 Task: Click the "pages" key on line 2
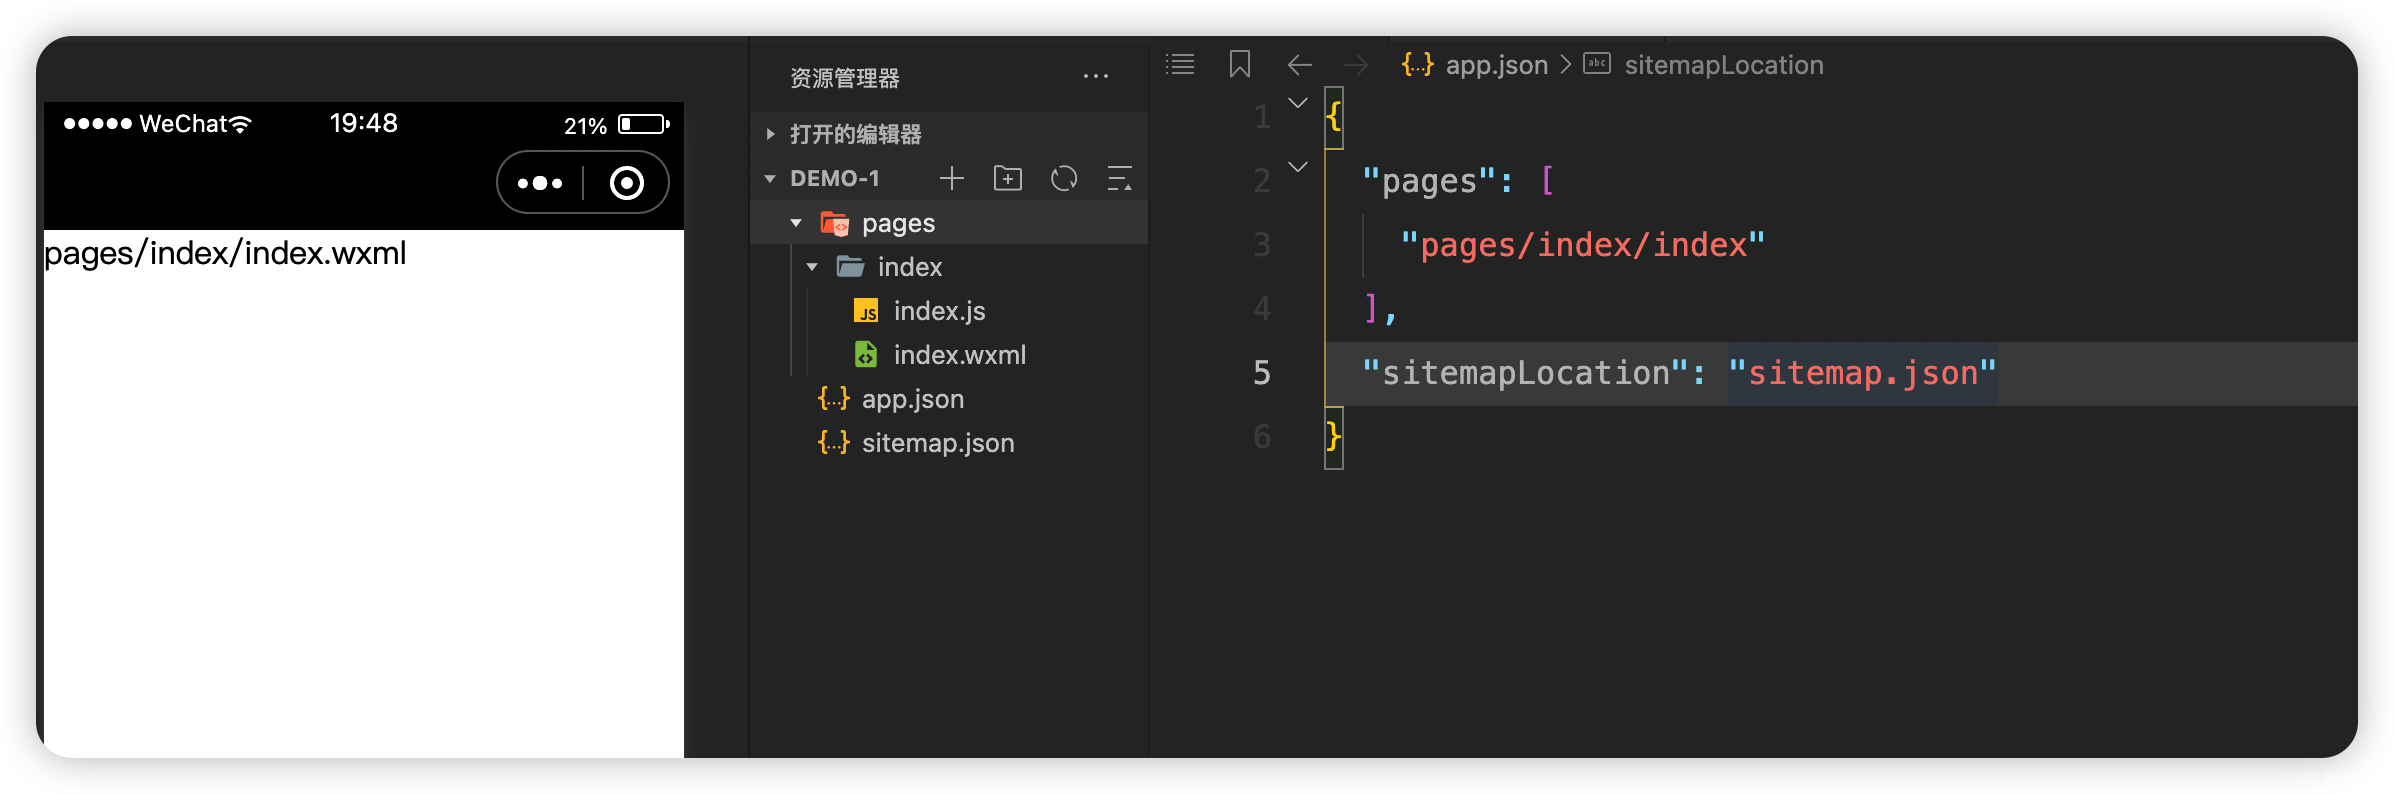(x=1429, y=181)
